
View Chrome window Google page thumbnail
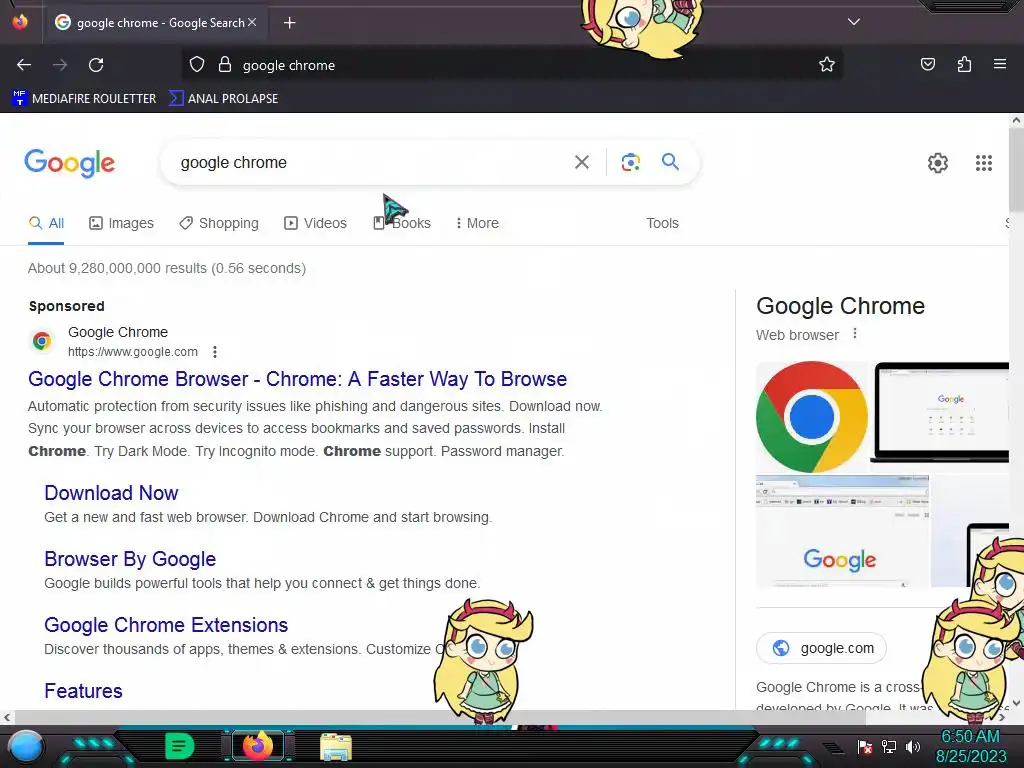[x=842, y=531]
